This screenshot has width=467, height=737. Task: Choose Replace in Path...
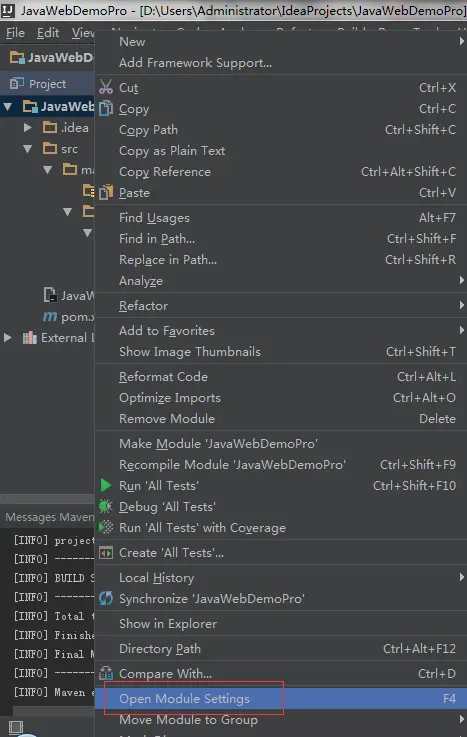point(281,260)
